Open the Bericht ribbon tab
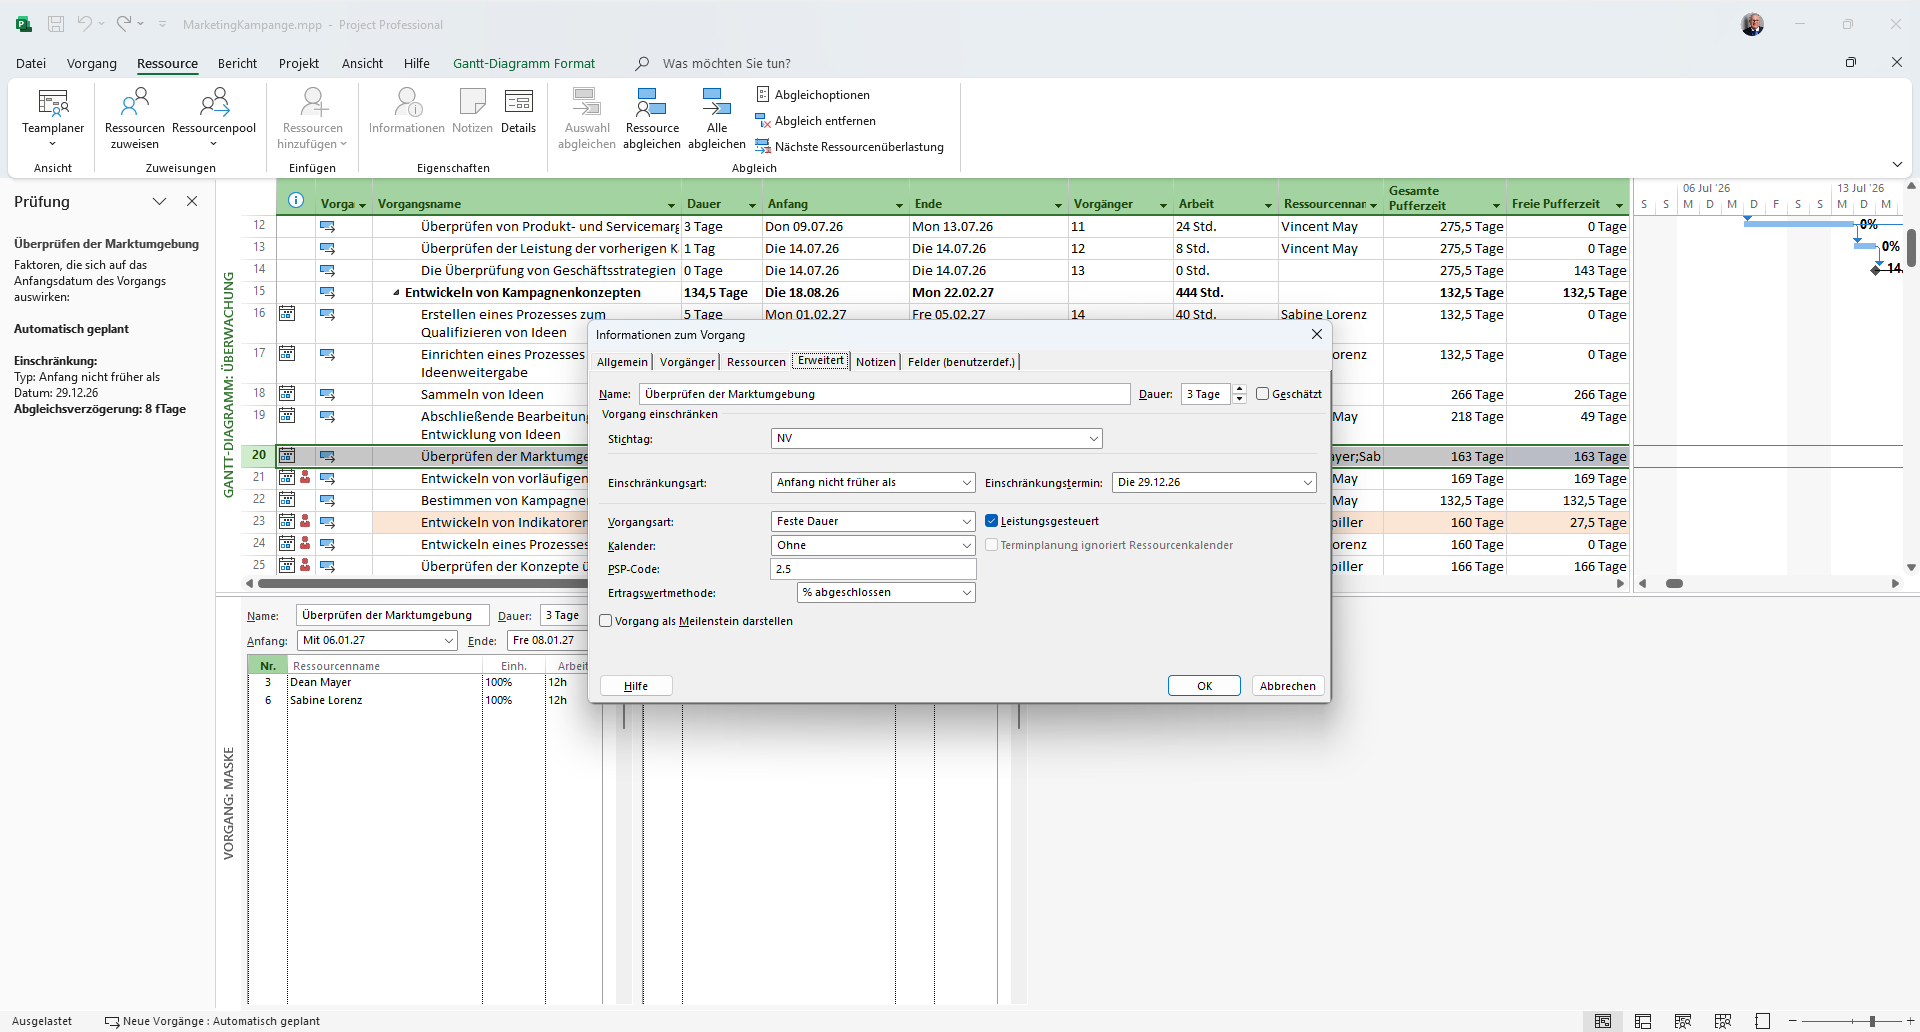 coord(237,63)
